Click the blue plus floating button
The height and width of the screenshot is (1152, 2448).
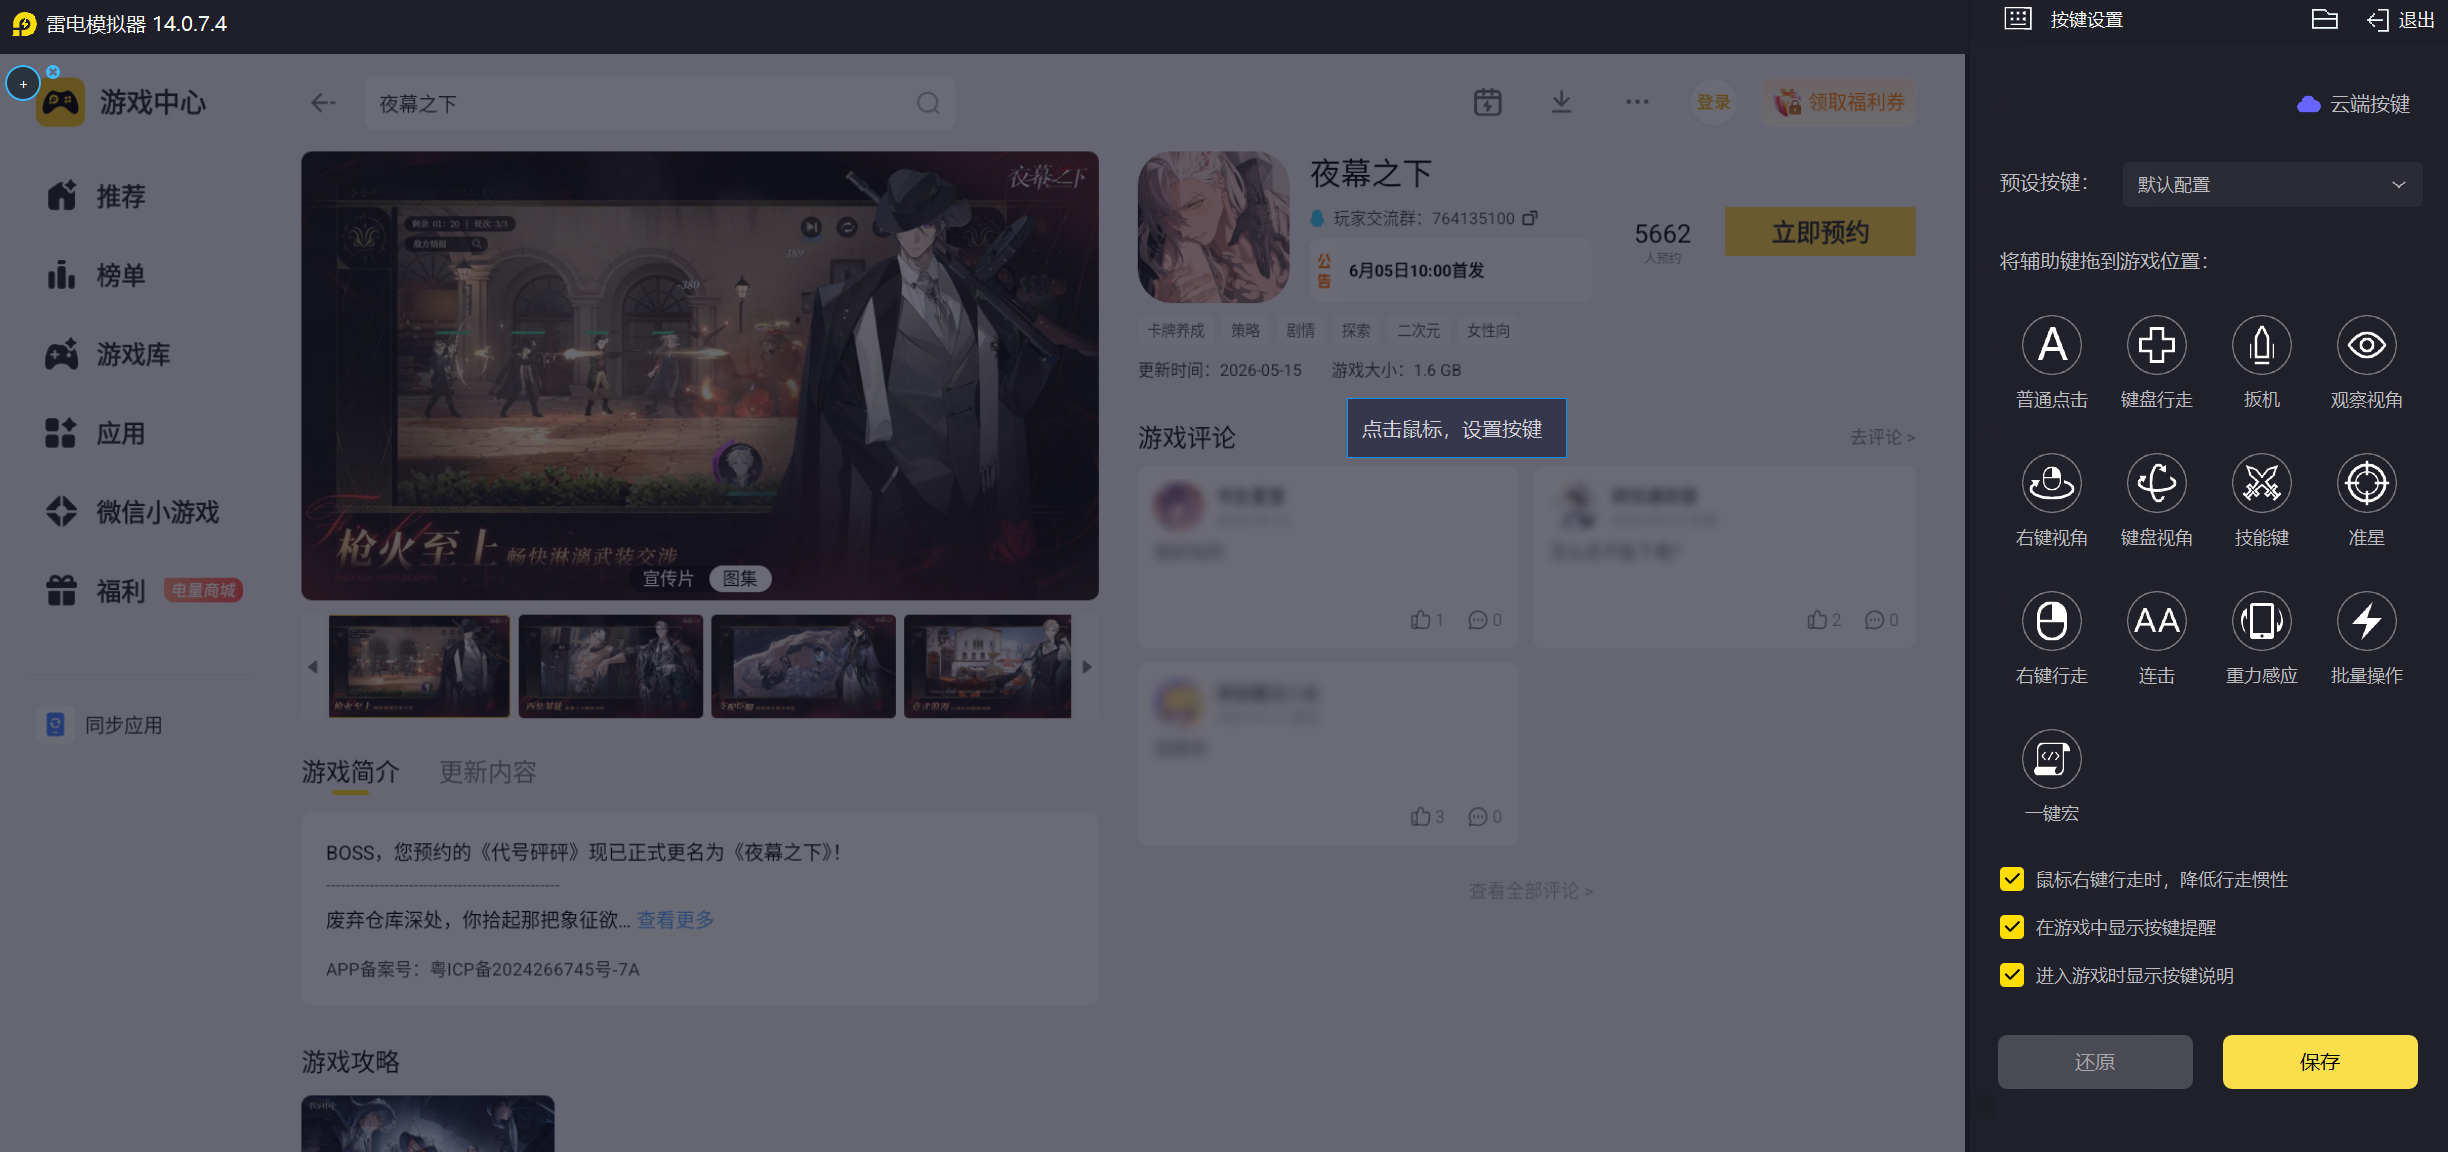tap(23, 84)
